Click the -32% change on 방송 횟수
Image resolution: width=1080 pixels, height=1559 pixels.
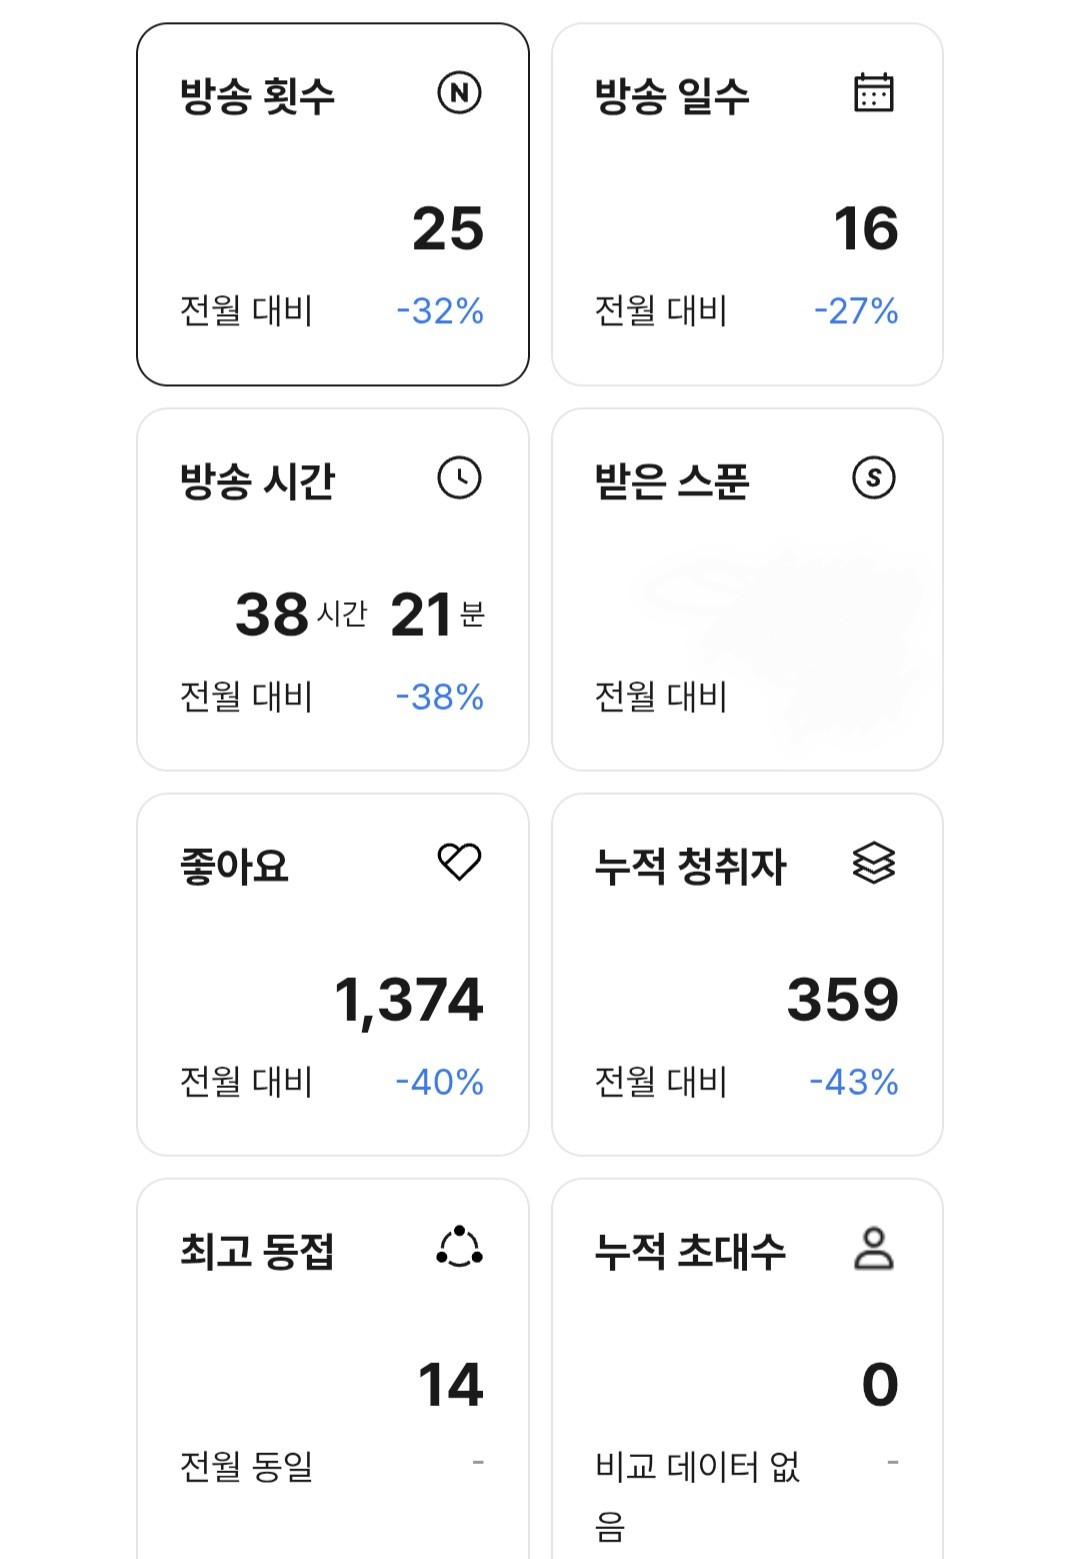pos(440,311)
